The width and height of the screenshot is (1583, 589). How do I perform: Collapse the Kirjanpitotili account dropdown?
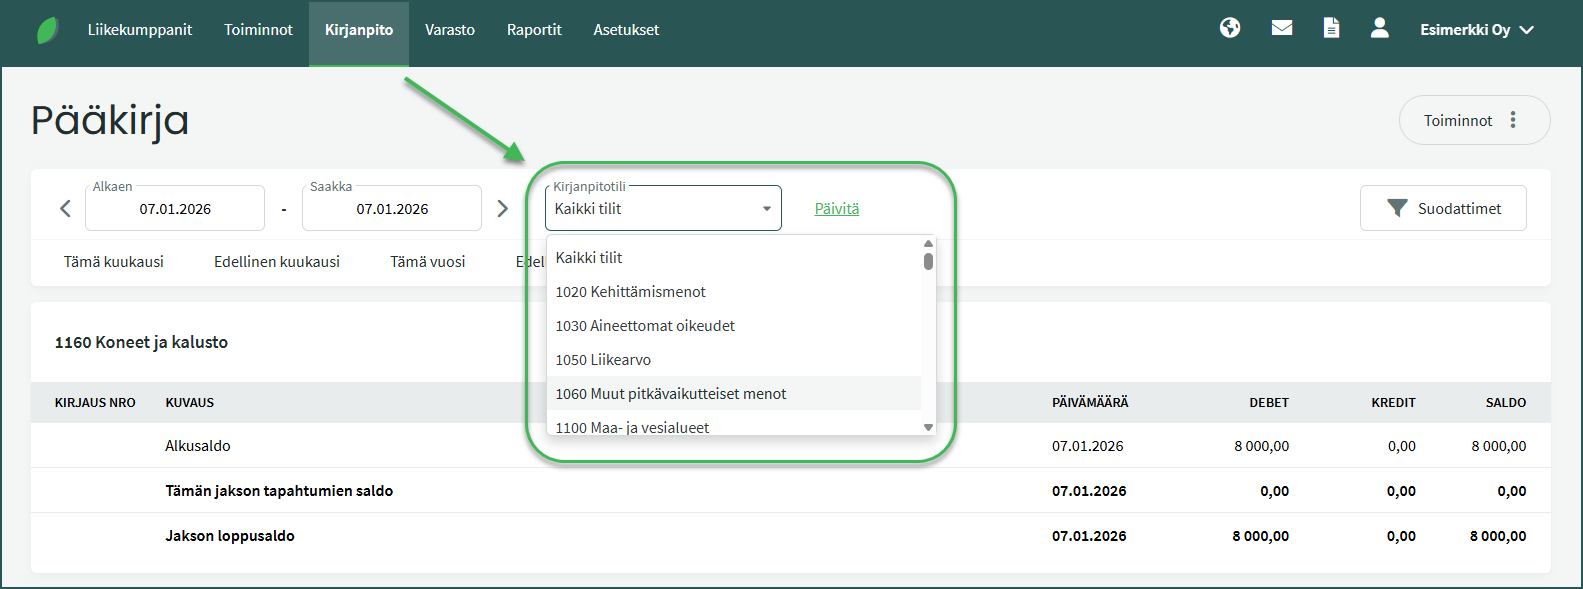pyautogui.click(x=766, y=209)
